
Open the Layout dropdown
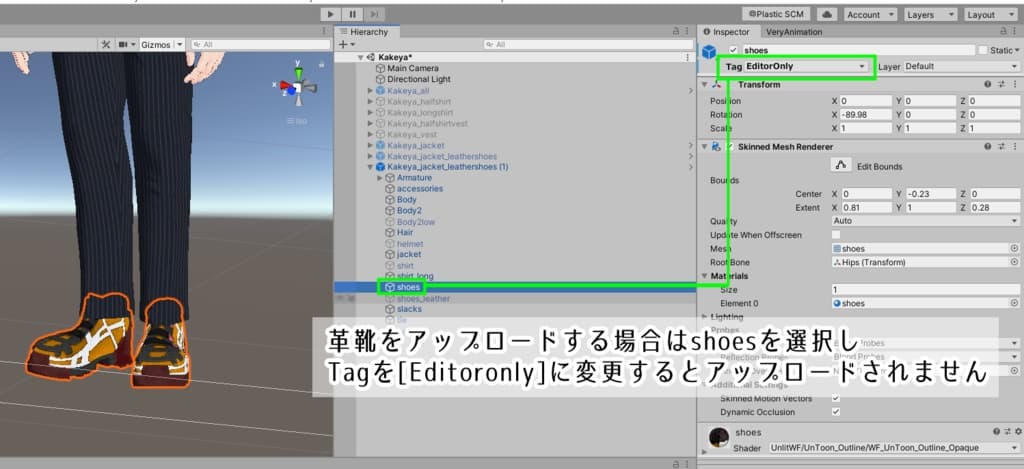[x=990, y=14]
